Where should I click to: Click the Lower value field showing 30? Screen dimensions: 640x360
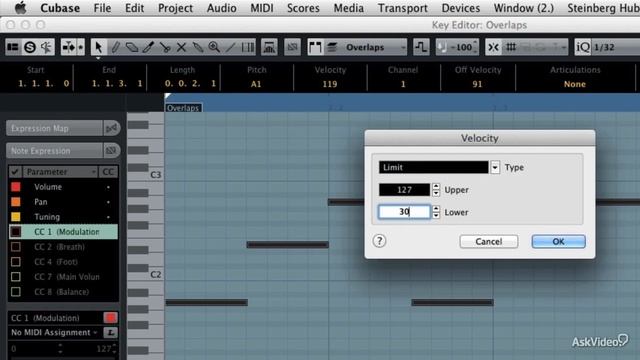pyautogui.click(x=404, y=212)
